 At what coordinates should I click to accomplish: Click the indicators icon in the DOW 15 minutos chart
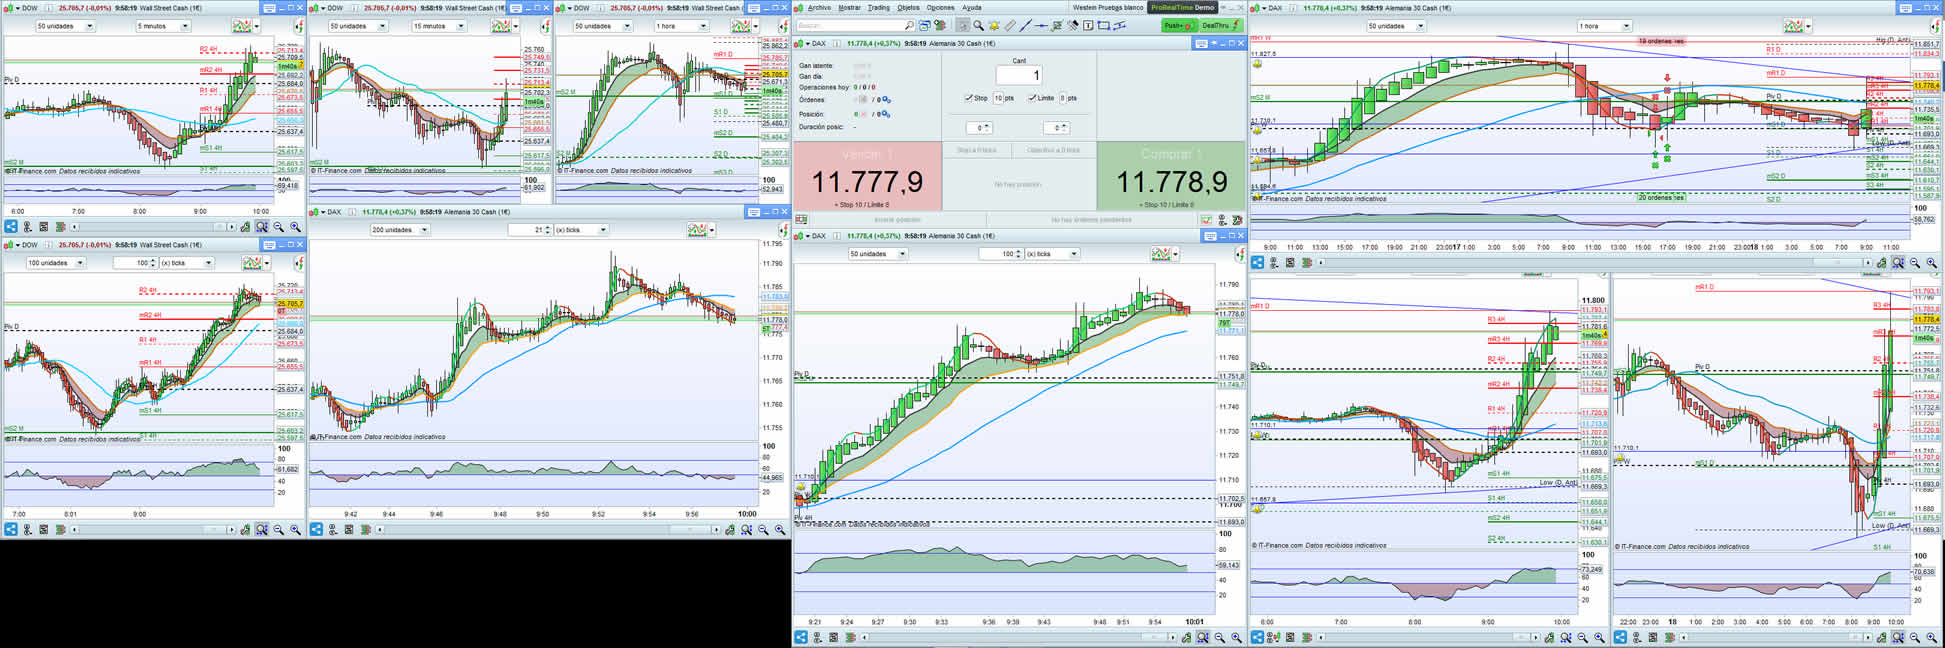(501, 26)
